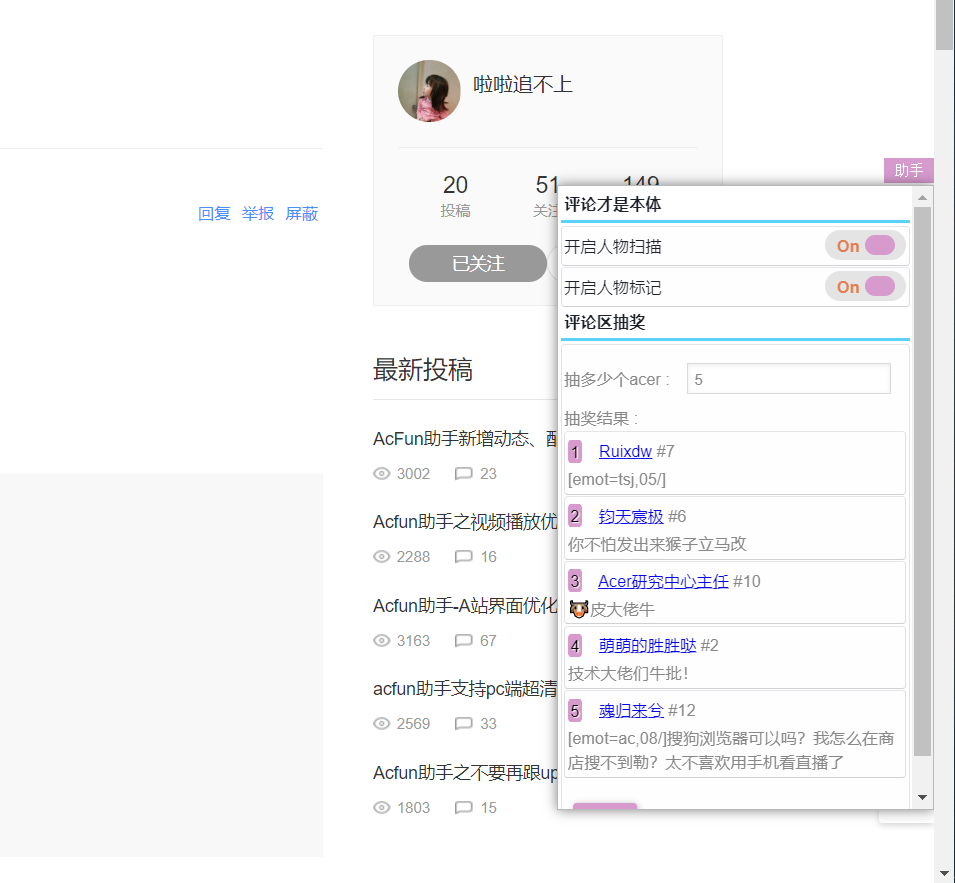Image resolution: width=955 pixels, height=883 pixels.
Task: Click the 抽奖结果 label
Action: click(601, 418)
